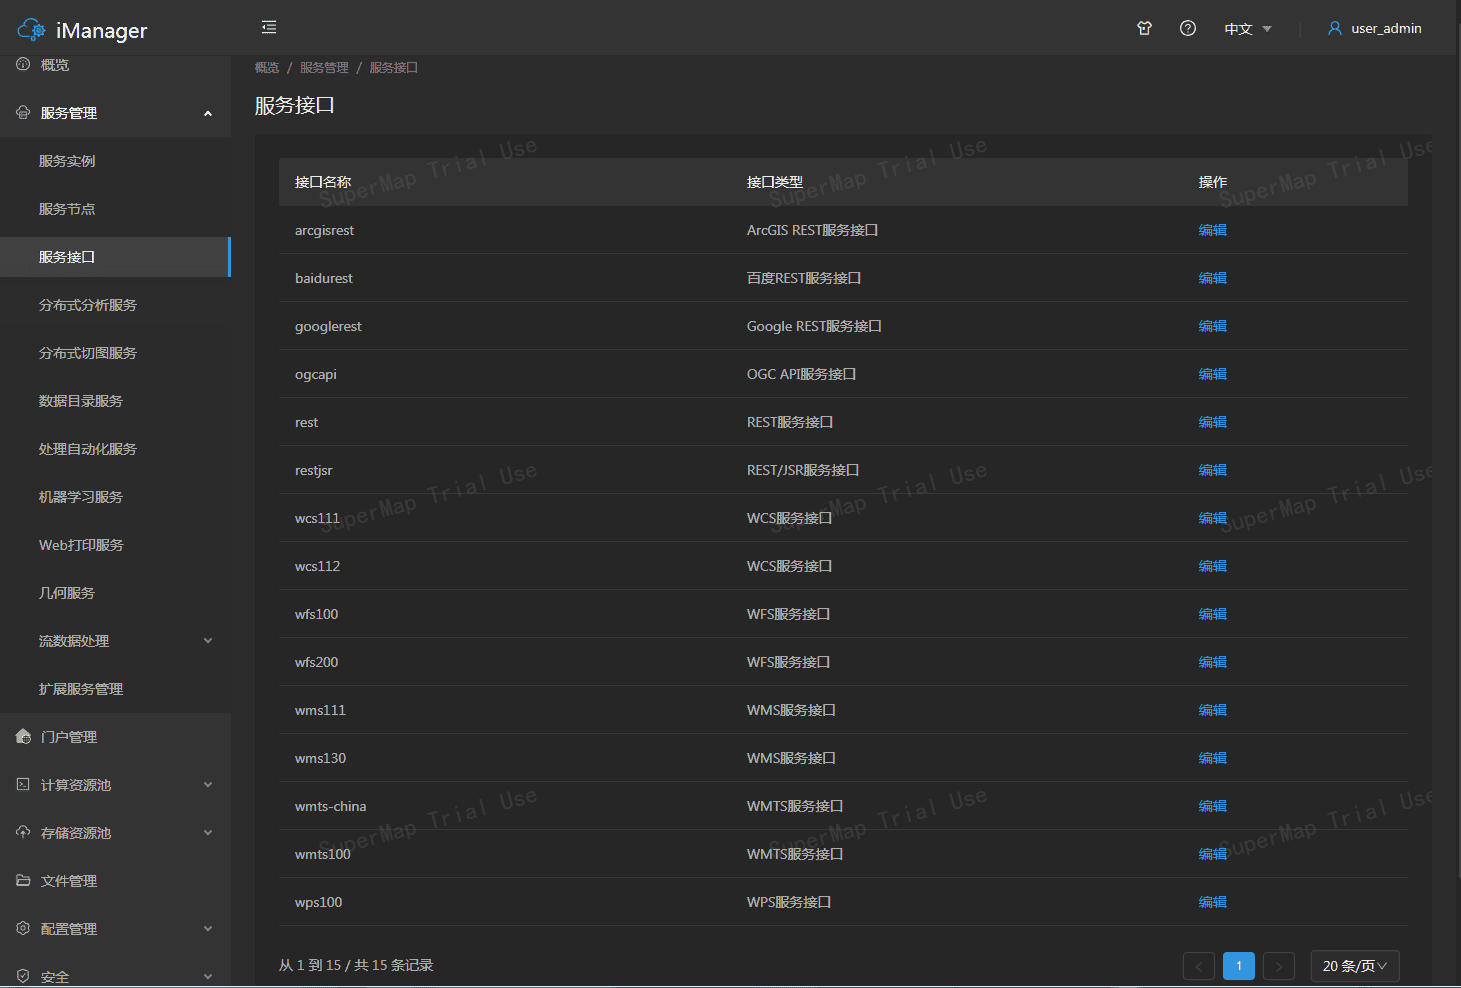1461x988 pixels.
Task: Toggle sidebar collapse menu icon
Action: [269, 27]
